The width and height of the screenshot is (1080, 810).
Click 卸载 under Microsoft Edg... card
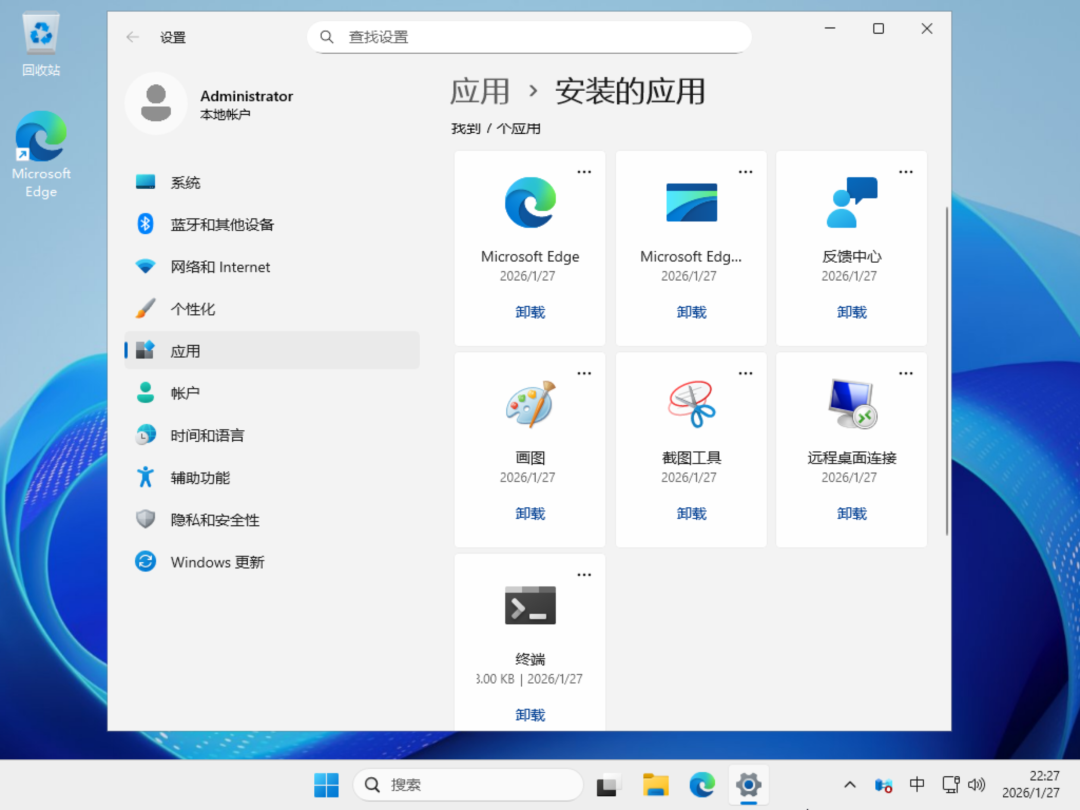tap(691, 312)
